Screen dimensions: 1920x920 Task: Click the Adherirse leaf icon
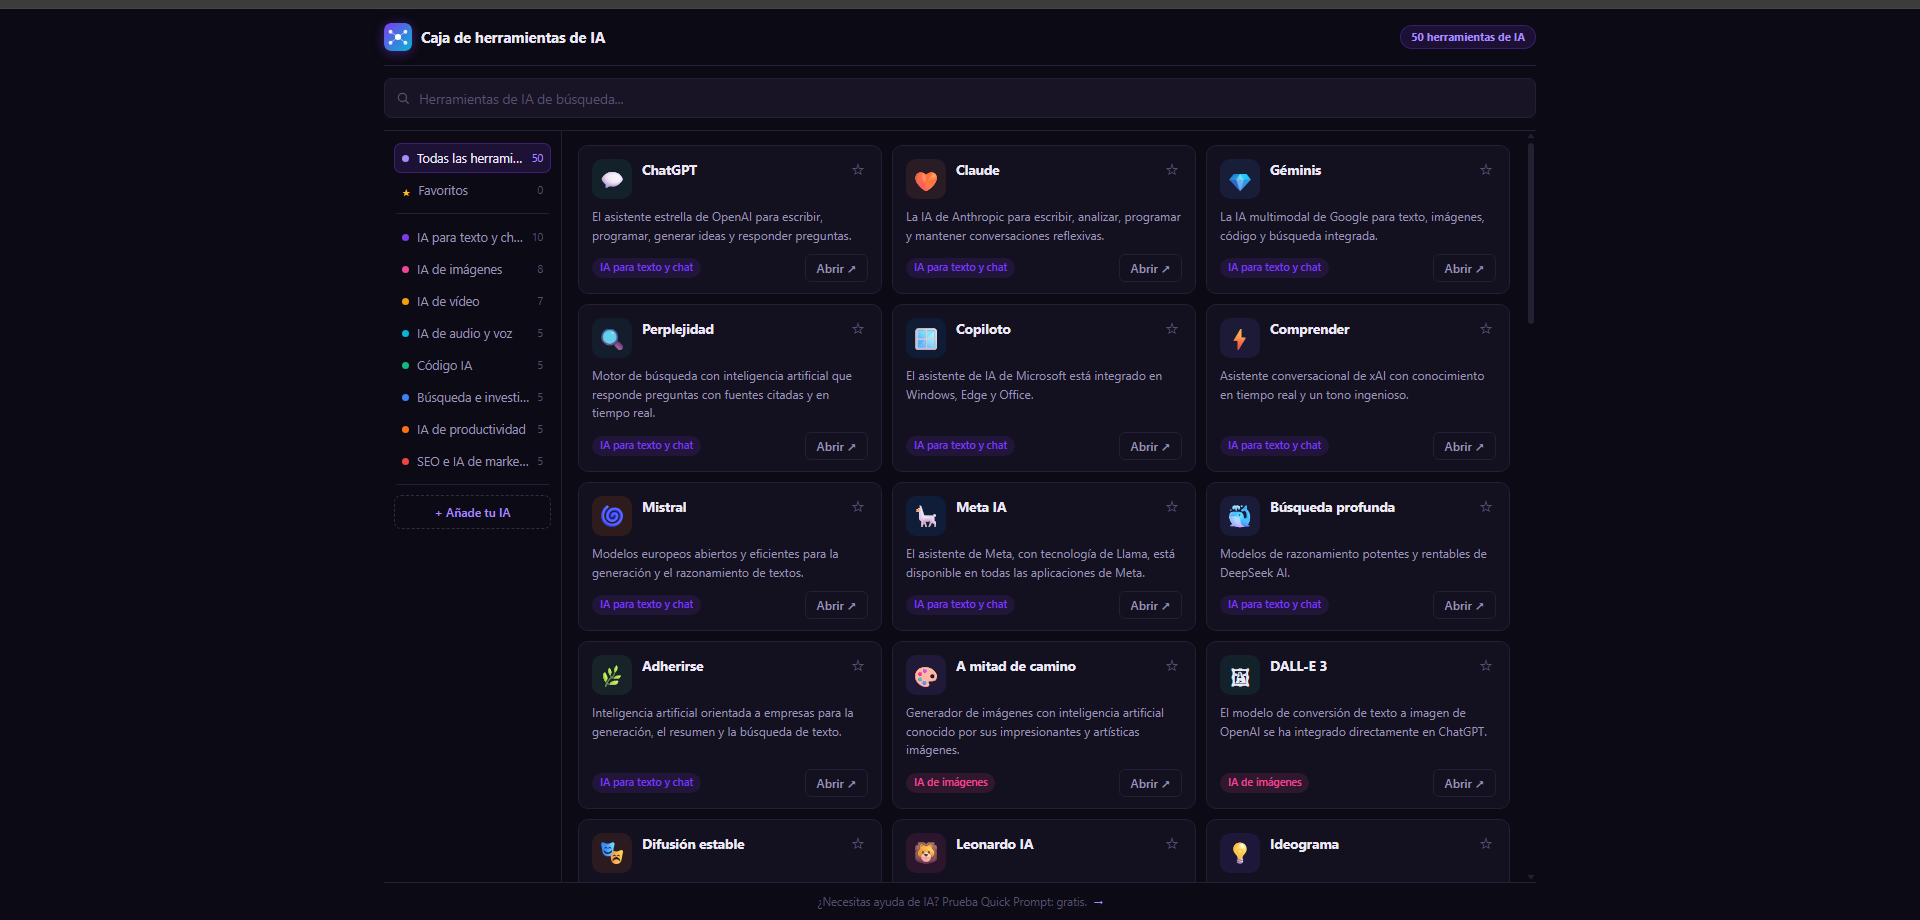pyautogui.click(x=612, y=675)
